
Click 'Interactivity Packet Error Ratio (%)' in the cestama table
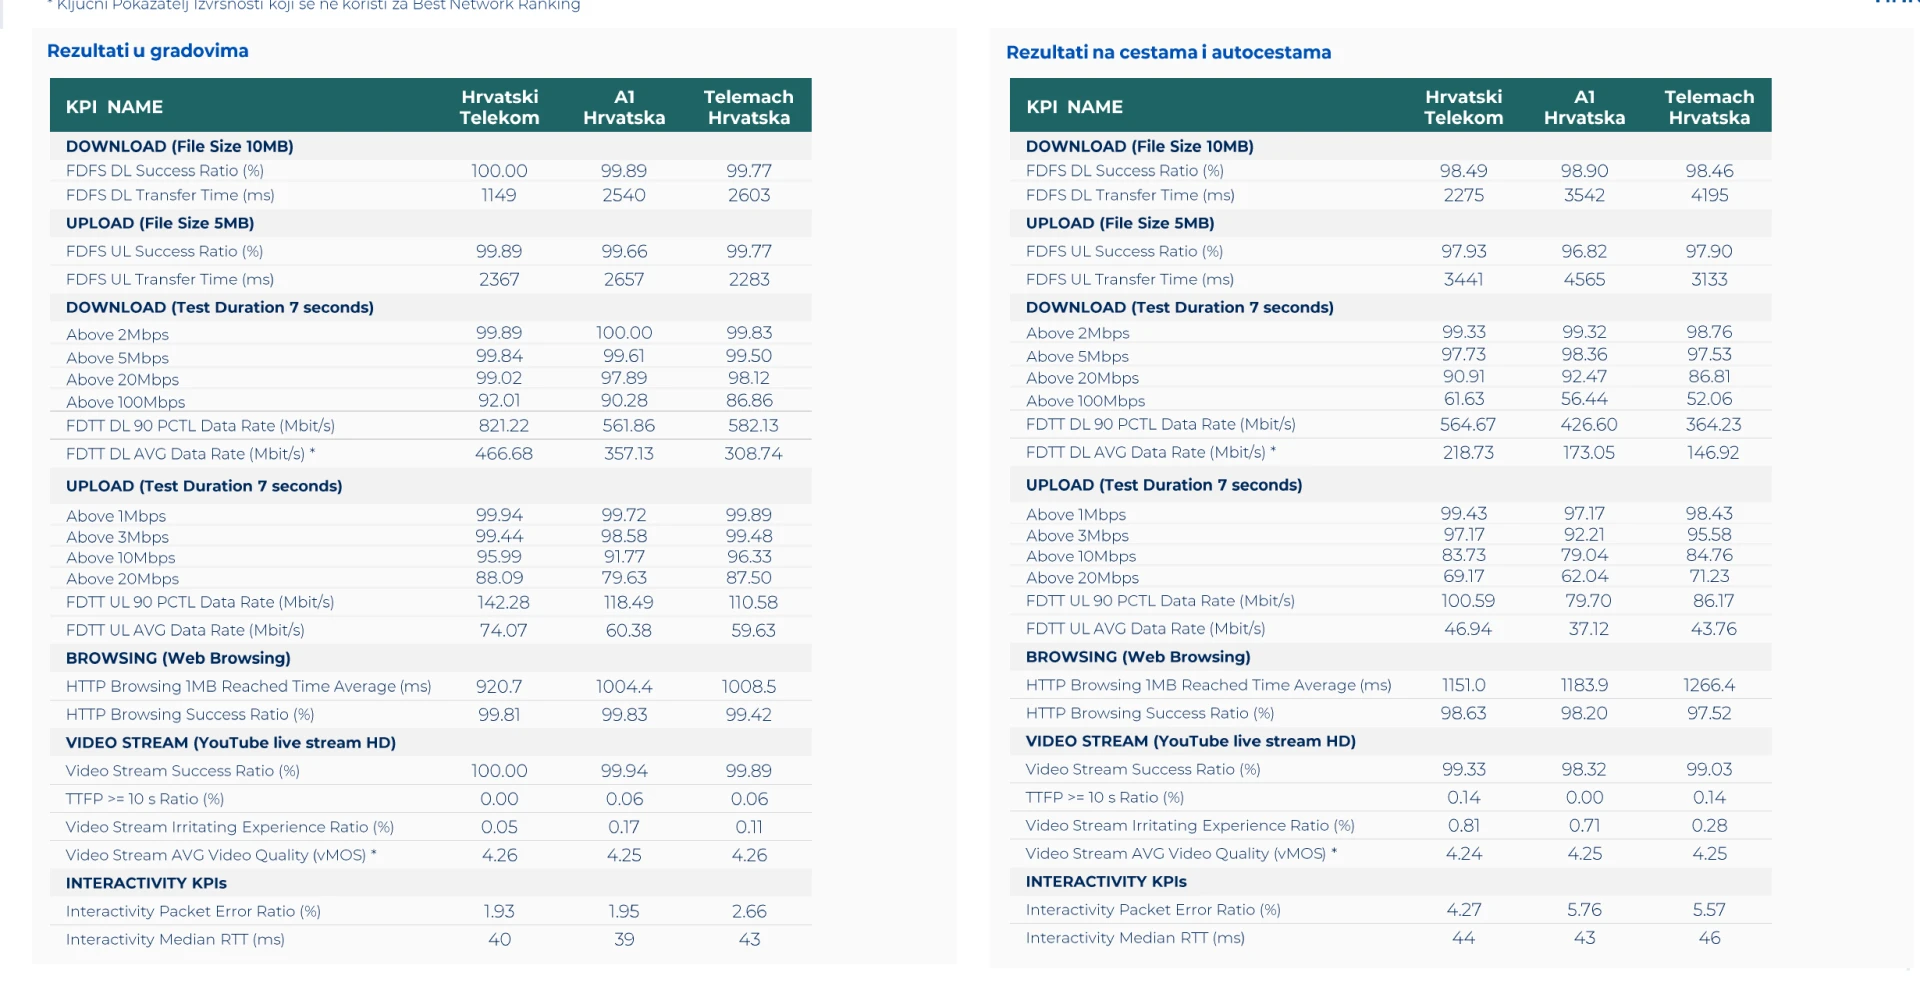[1153, 909]
